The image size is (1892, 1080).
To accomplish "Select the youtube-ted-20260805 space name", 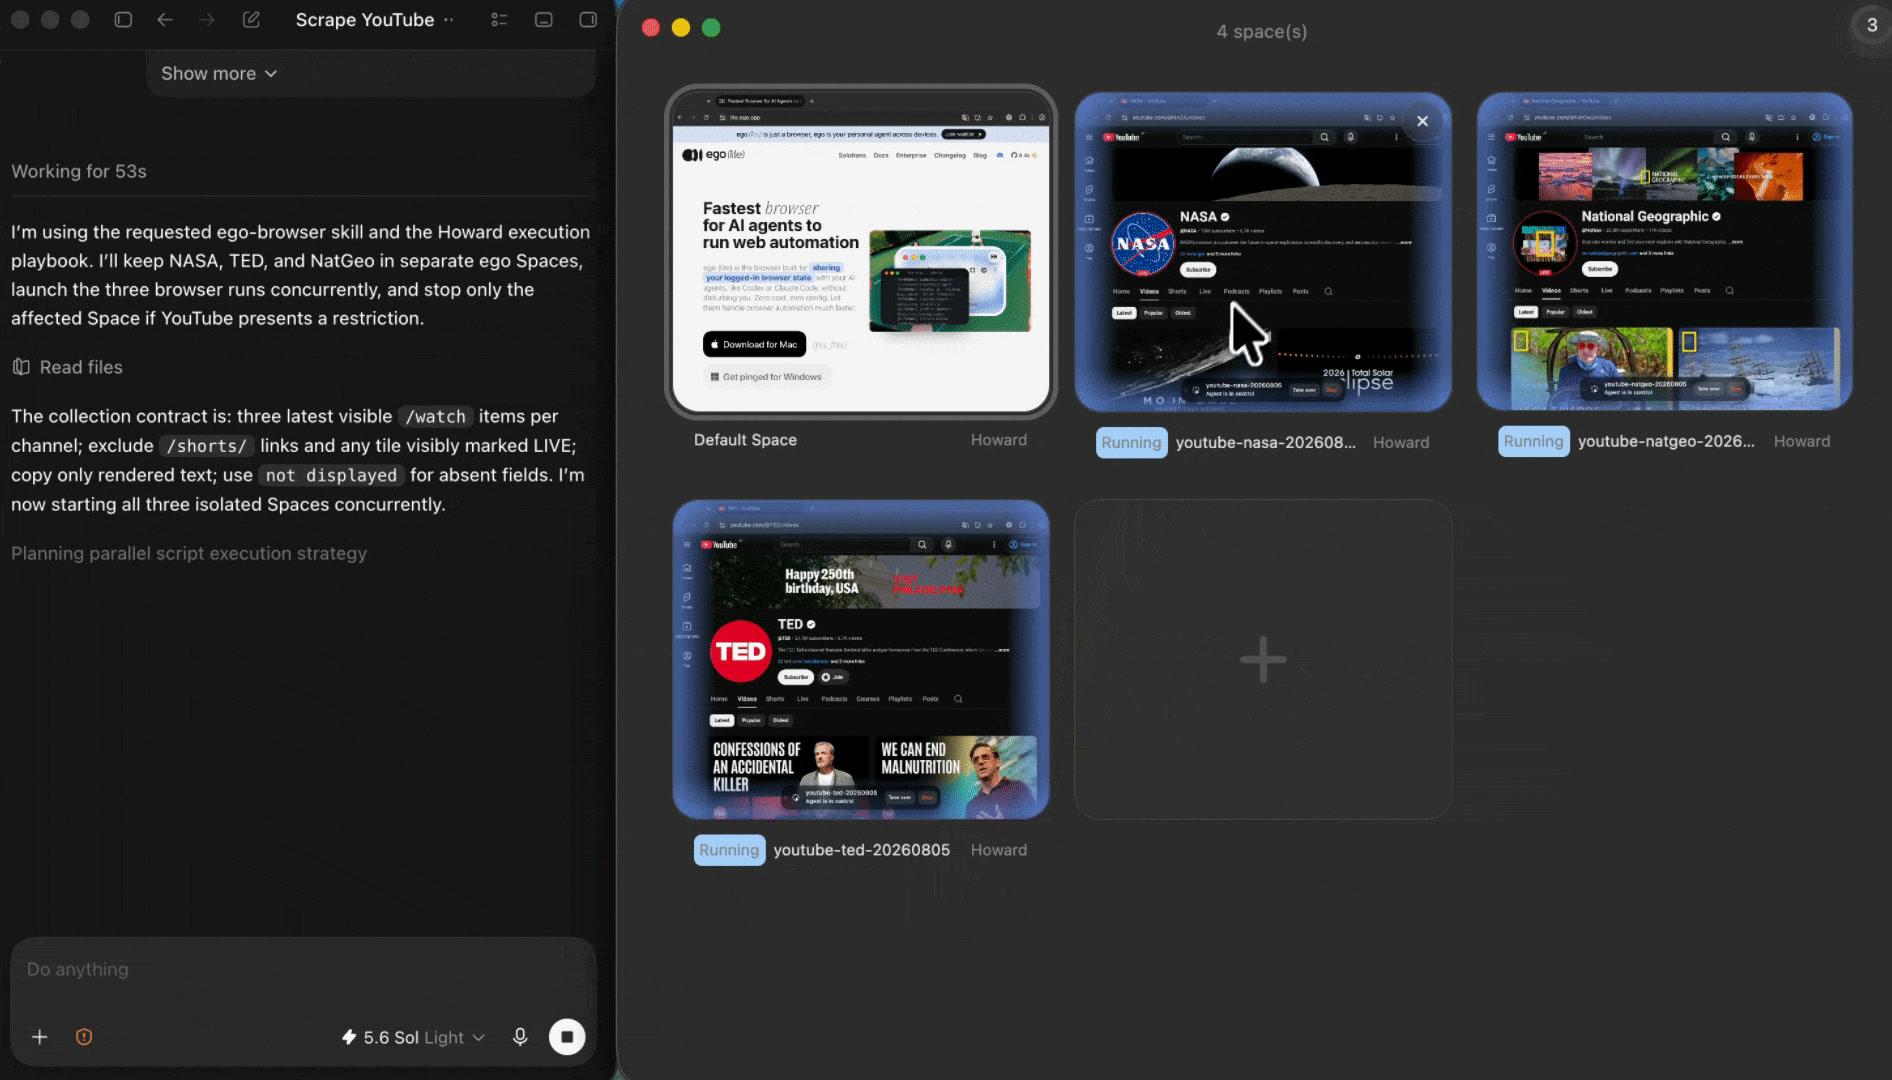I will [x=861, y=850].
